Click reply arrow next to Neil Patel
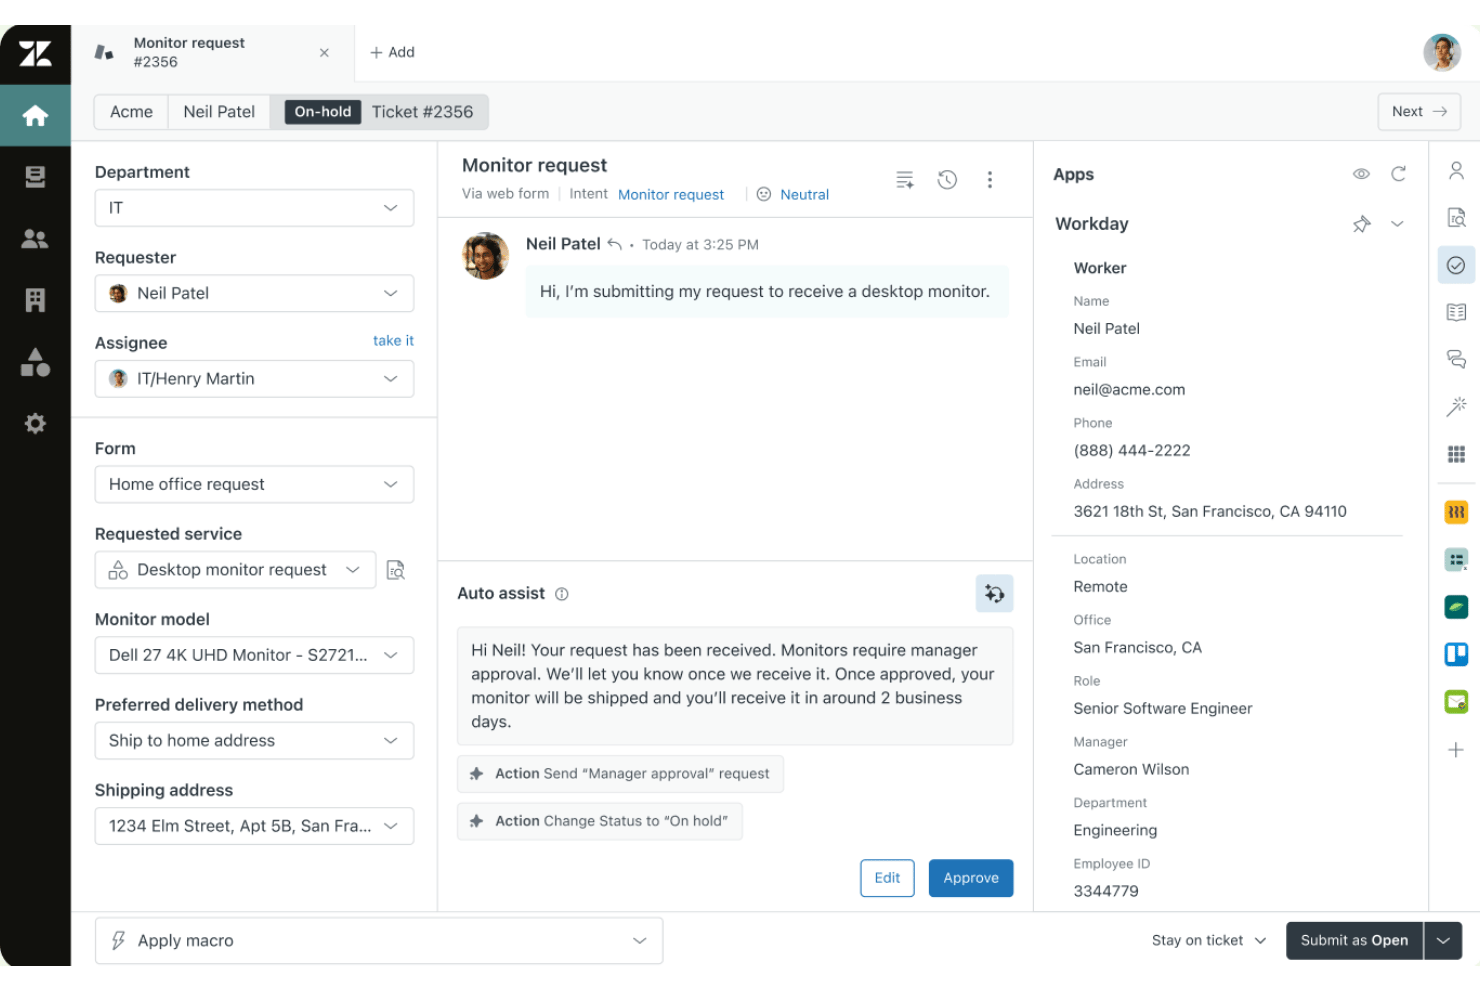Viewport: 1480px width, 987px height. pyautogui.click(x=615, y=244)
